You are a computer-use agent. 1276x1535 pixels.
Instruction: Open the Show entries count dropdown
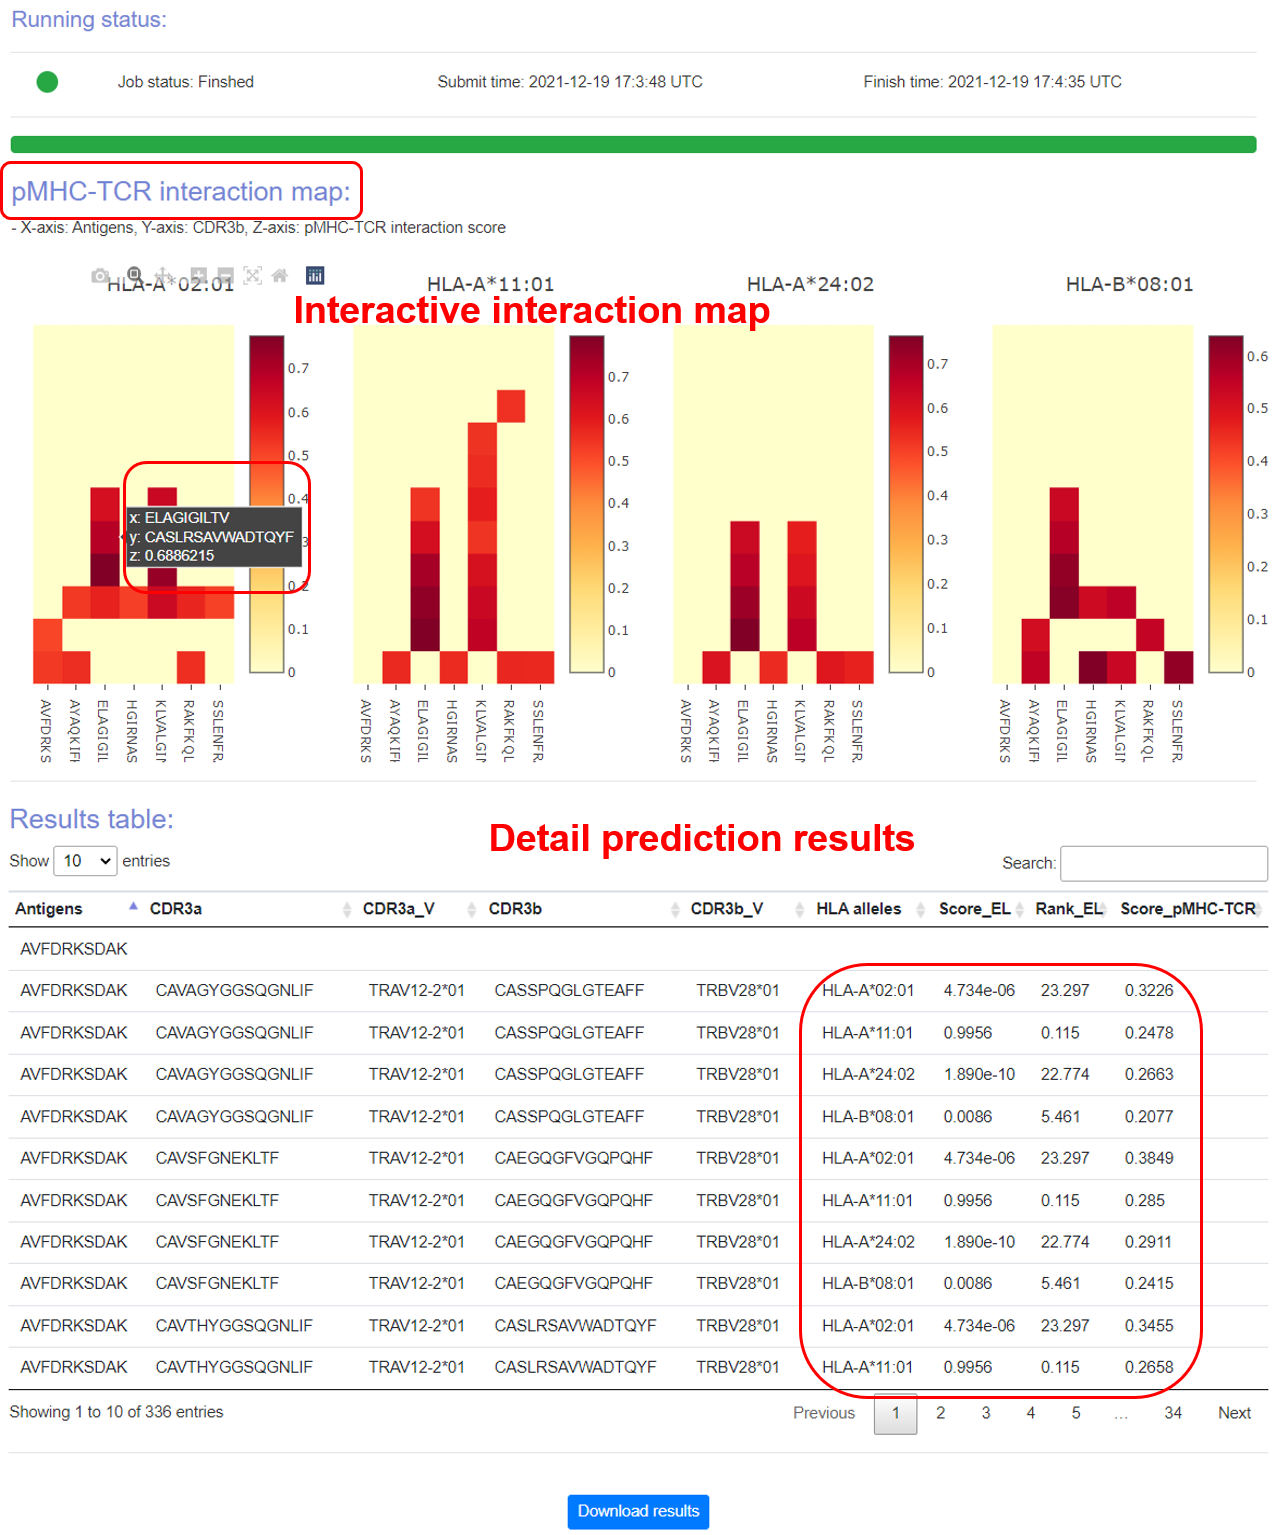(85, 861)
